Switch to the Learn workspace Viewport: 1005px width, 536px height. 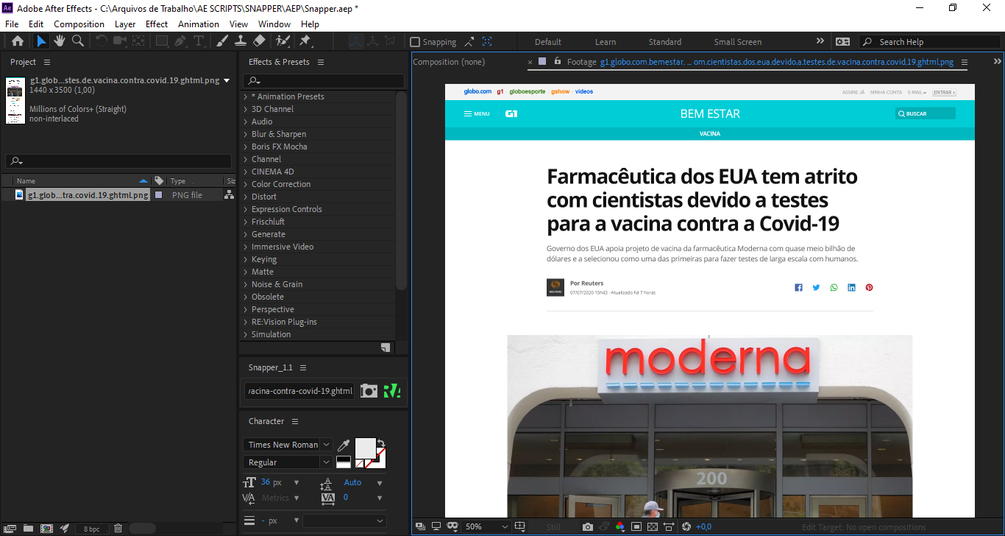click(605, 42)
